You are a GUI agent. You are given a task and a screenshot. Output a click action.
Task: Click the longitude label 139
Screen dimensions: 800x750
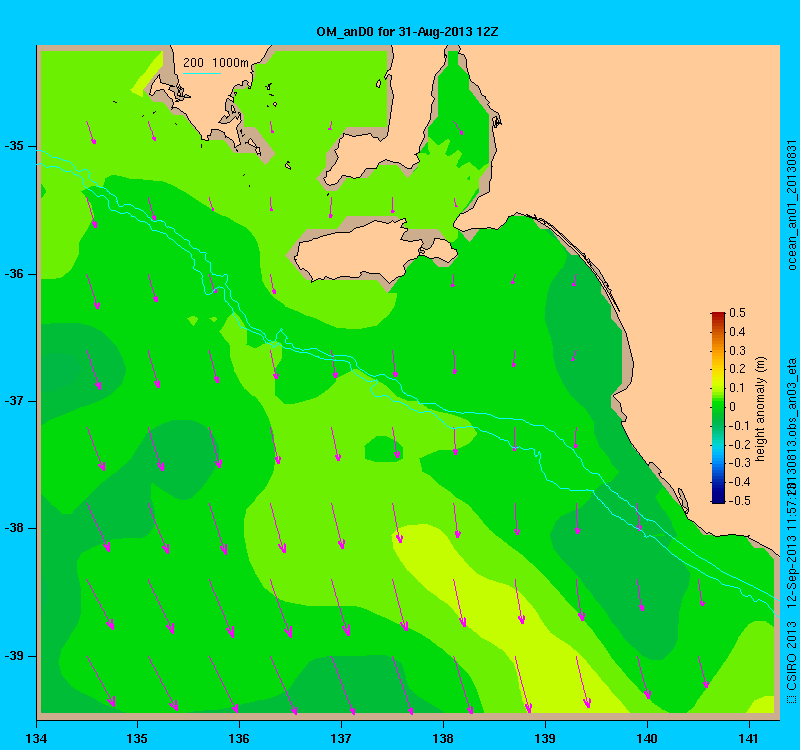pyautogui.click(x=545, y=739)
